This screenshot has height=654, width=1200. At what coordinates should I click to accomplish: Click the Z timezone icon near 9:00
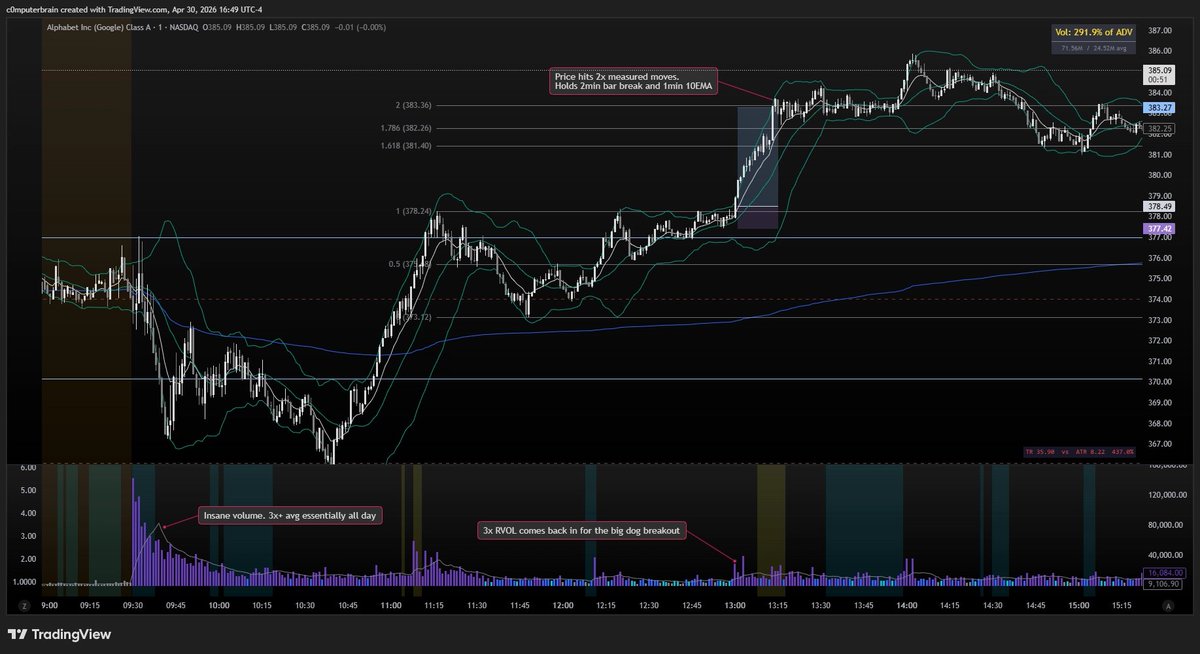tap(22, 606)
